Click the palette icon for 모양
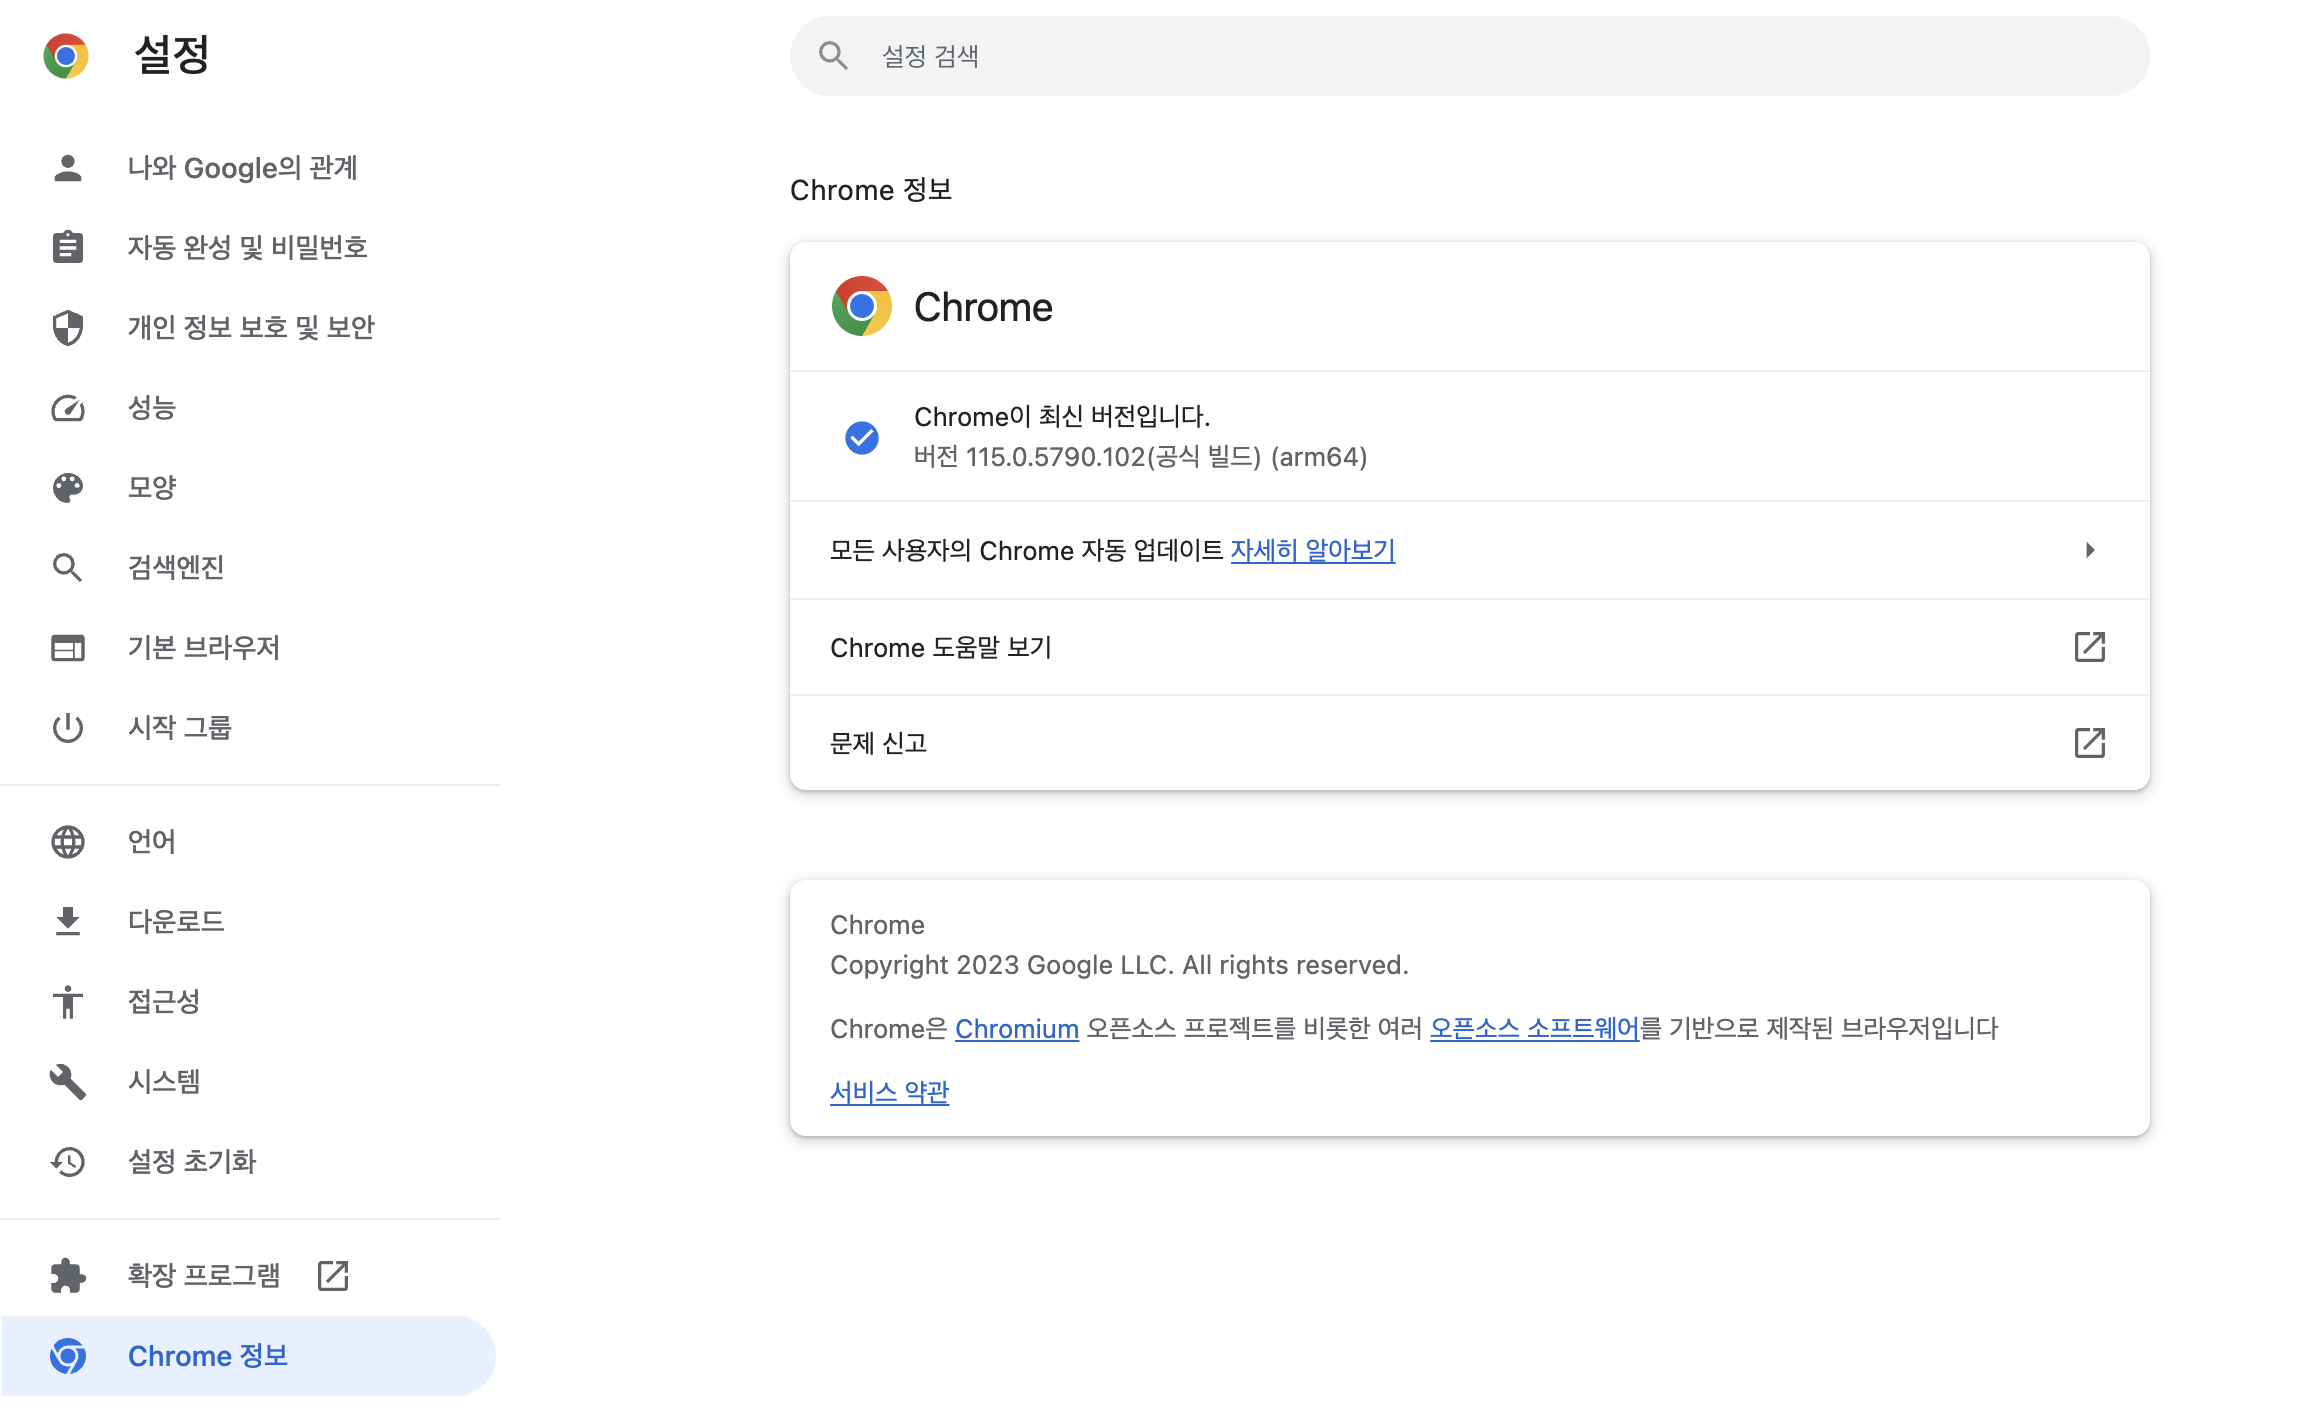The image size is (2310, 1428). click(x=68, y=488)
